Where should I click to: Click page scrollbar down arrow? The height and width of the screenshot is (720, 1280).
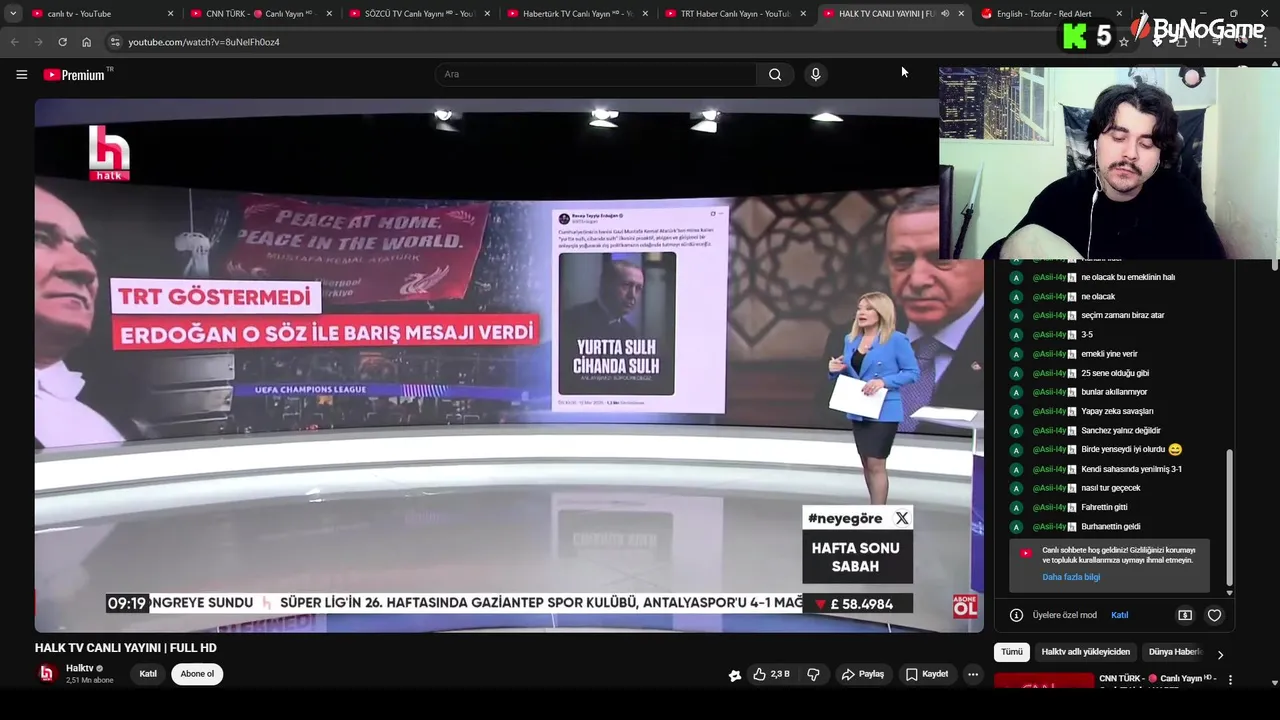(x=1275, y=683)
